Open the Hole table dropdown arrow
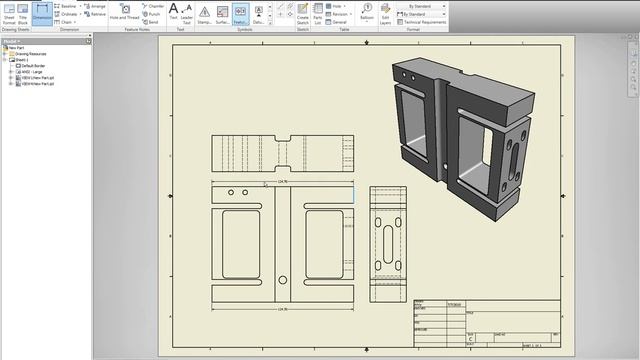Image resolution: width=640 pixels, height=360 pixels. (x=344, y=6)
